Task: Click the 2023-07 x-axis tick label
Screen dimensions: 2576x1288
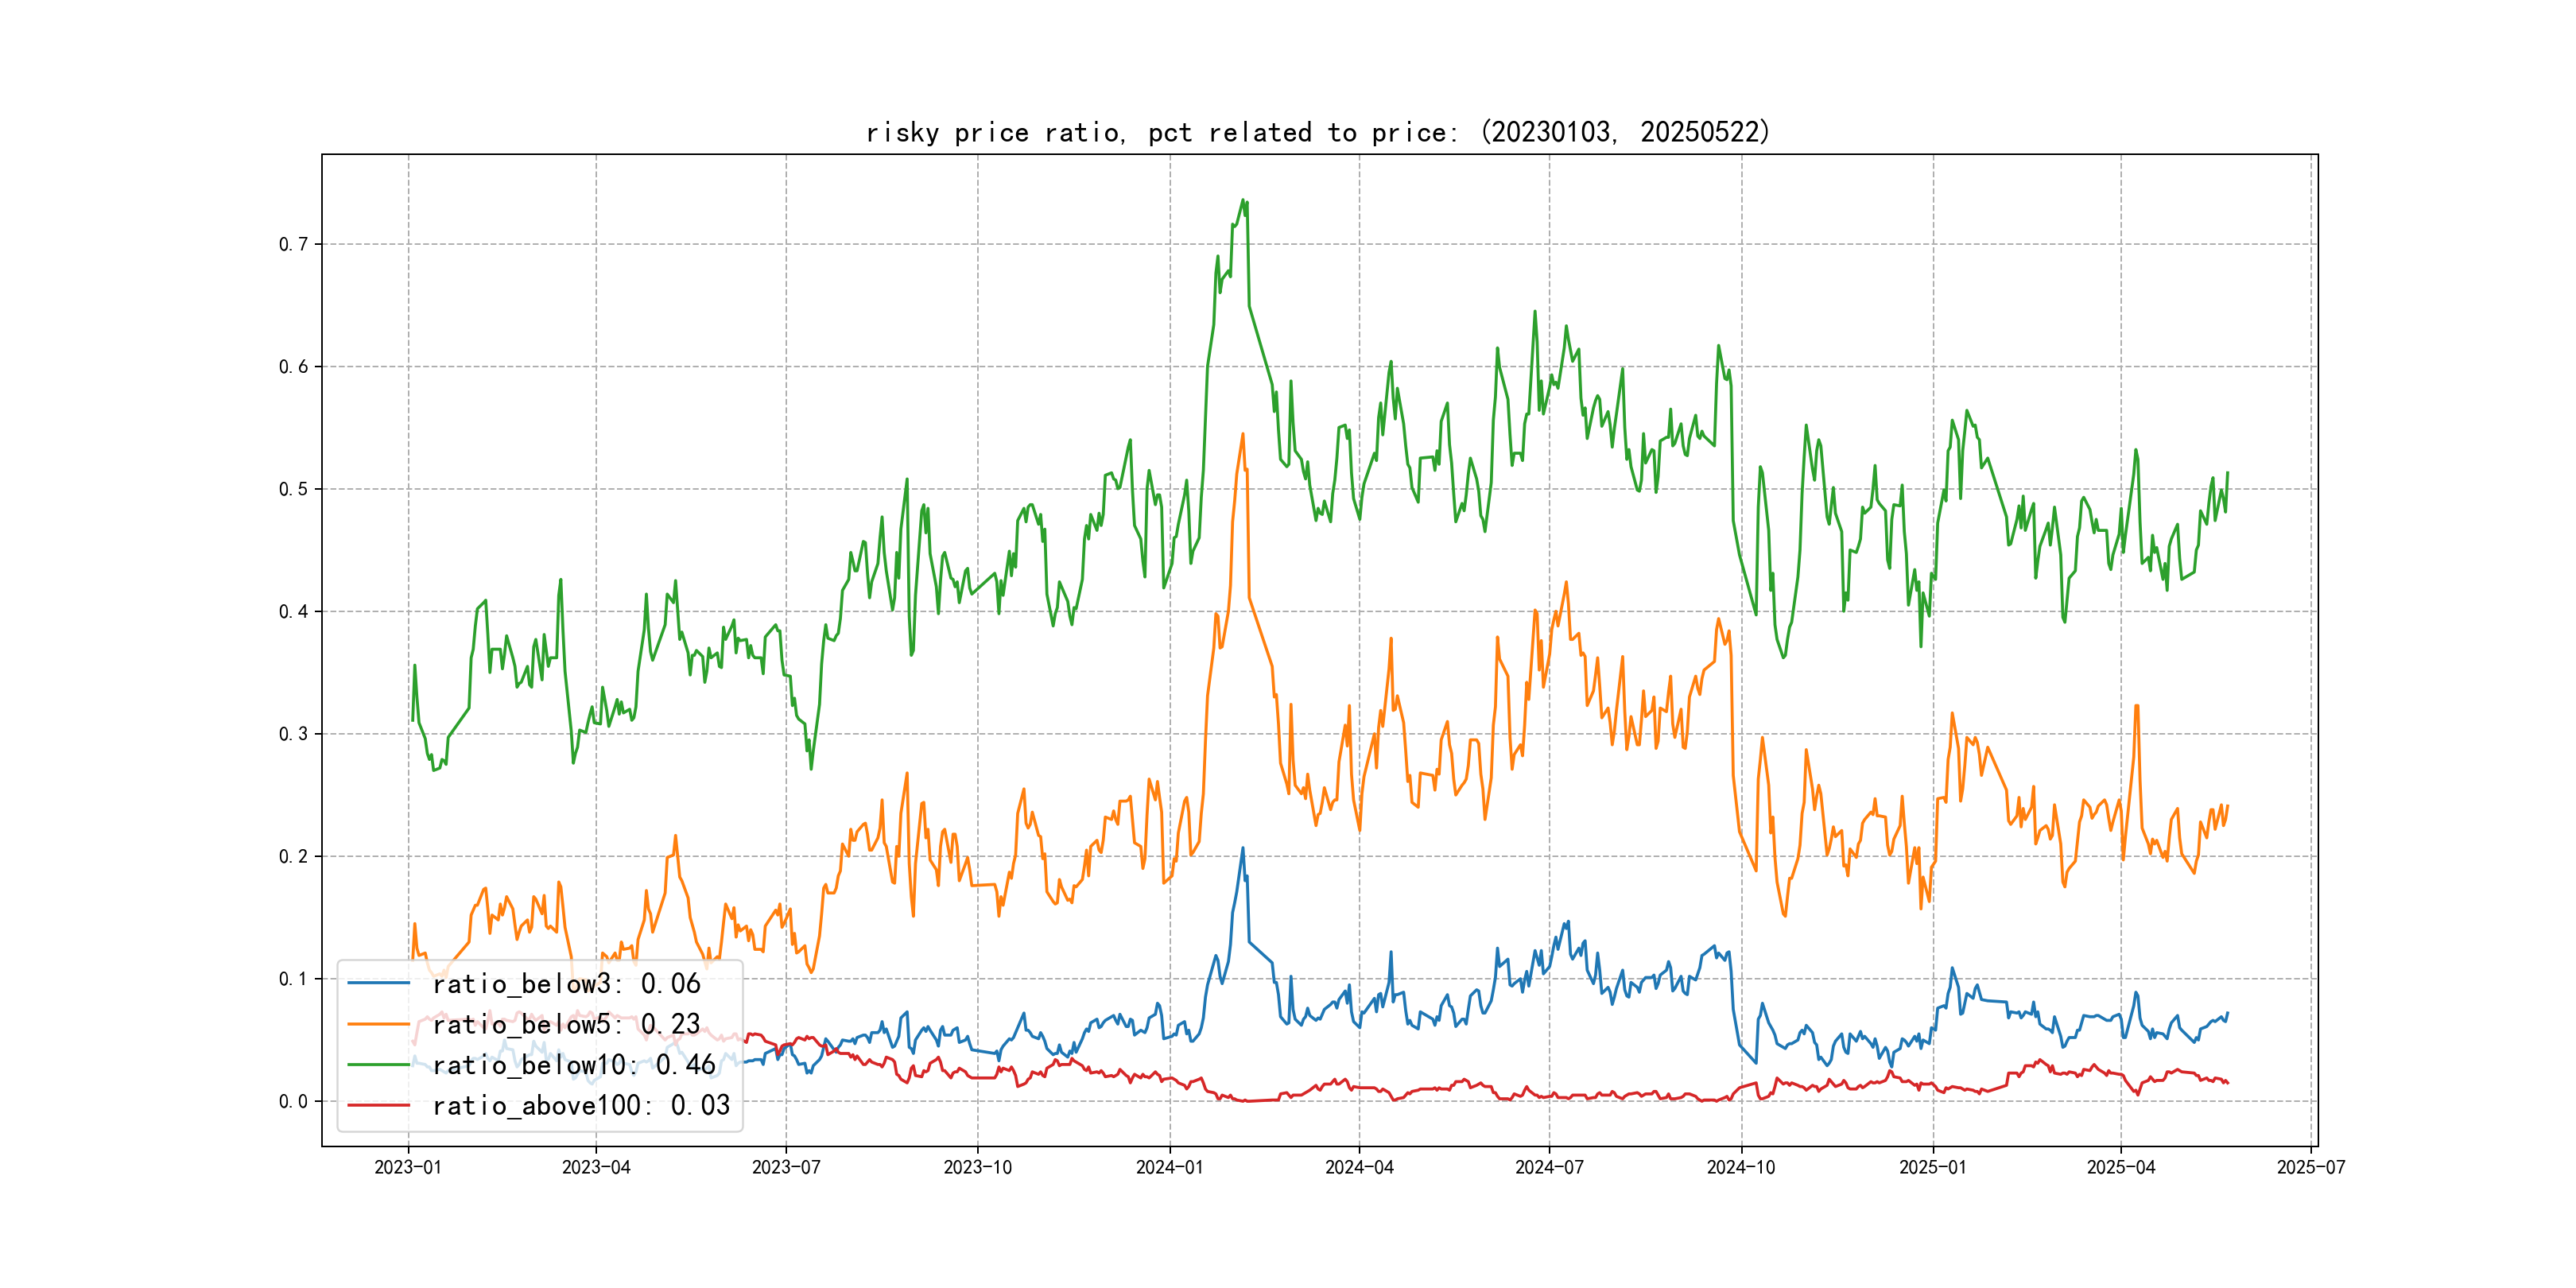Action: (x=786, y=1167)
